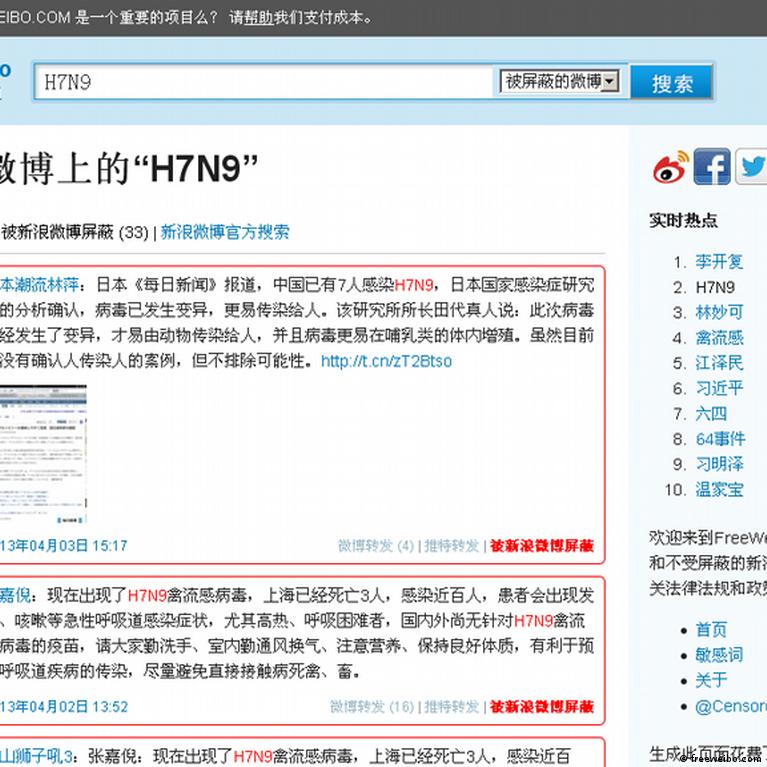Image resolution: width=767 pixels, height=767 pixels.
Task: Open the http://t.cn/zT2Btso link
Action: tap(386, 361)
